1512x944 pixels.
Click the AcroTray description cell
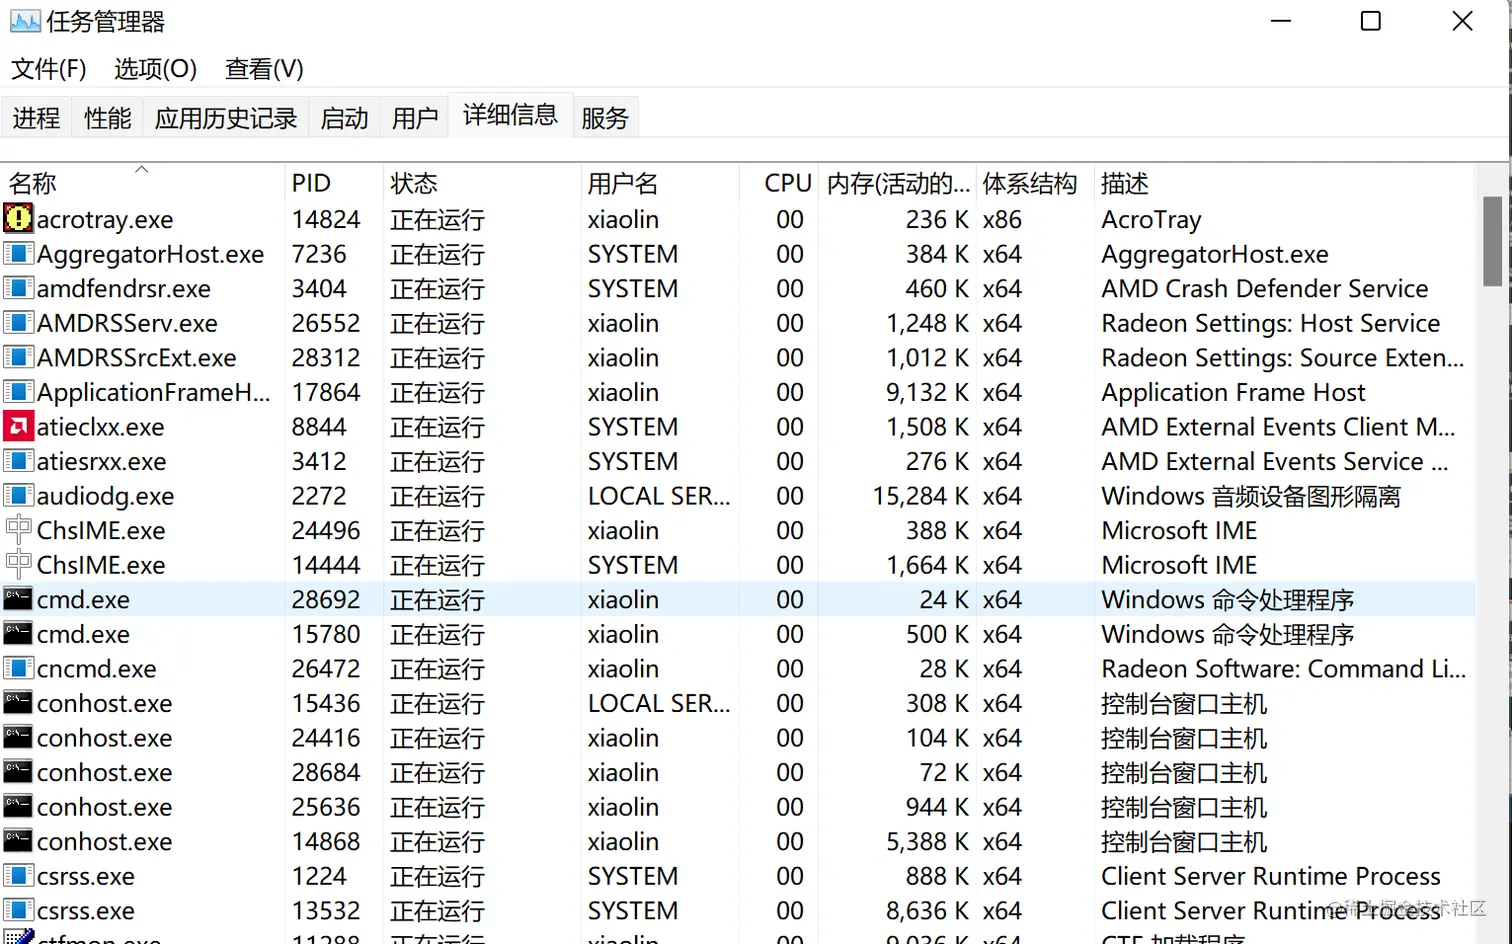(x=1152, y=219)
